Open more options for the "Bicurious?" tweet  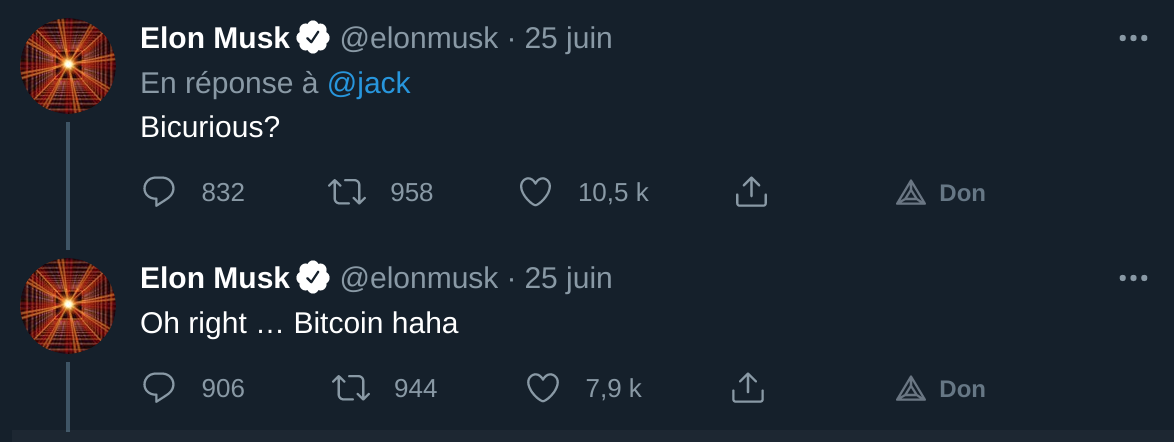pyautogui.click(x=1133, y=39)
